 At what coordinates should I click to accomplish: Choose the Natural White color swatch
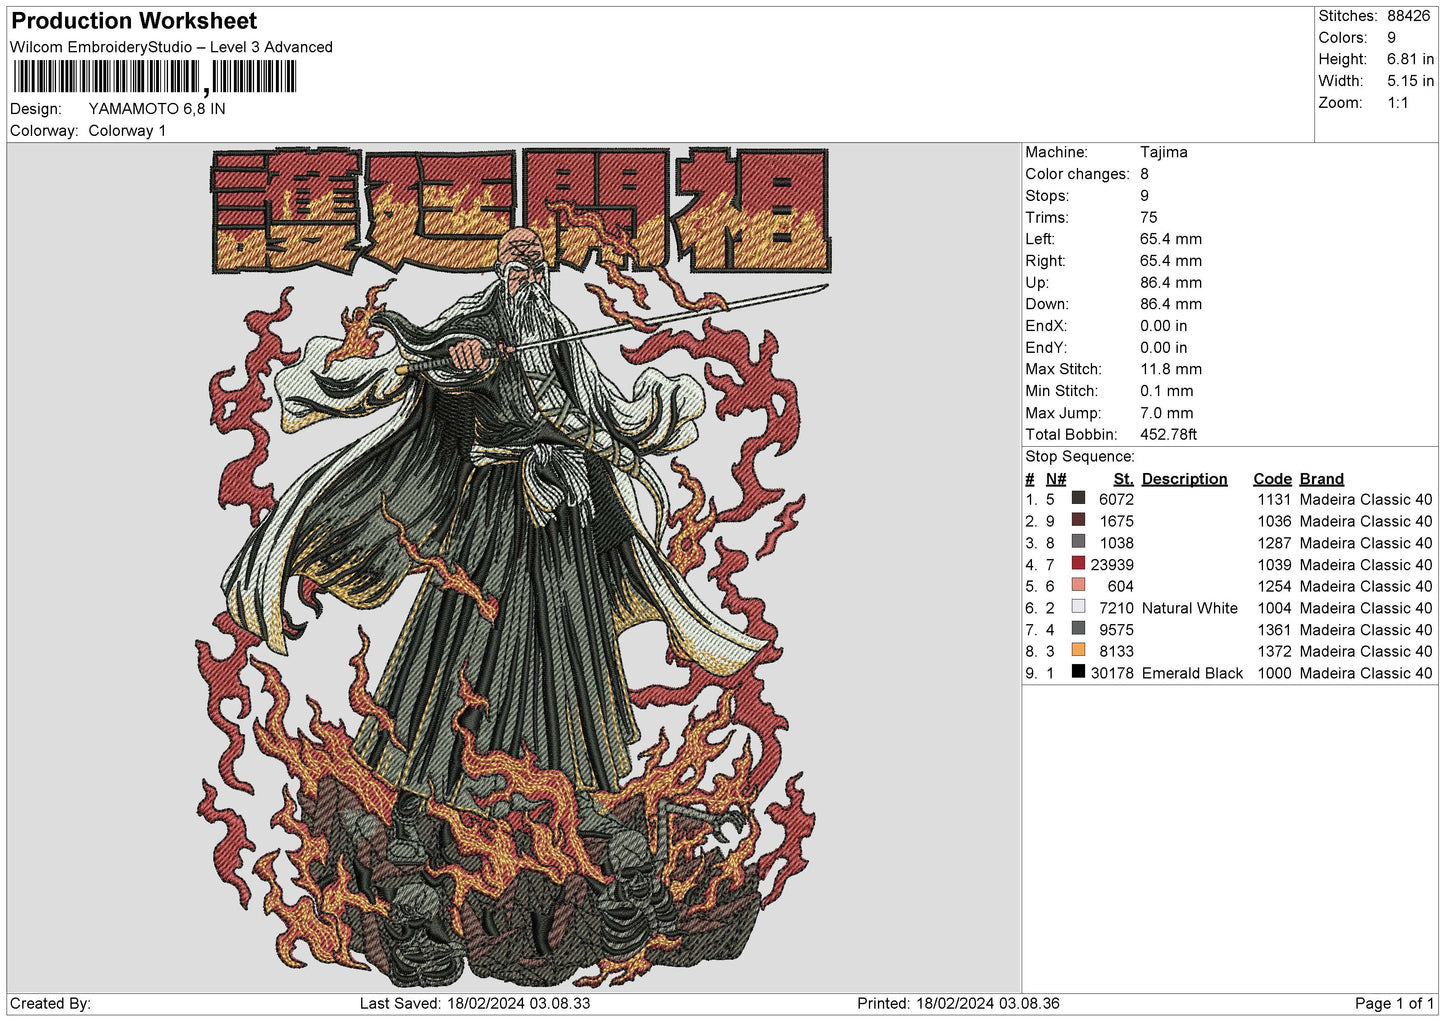click(1078, 607)
